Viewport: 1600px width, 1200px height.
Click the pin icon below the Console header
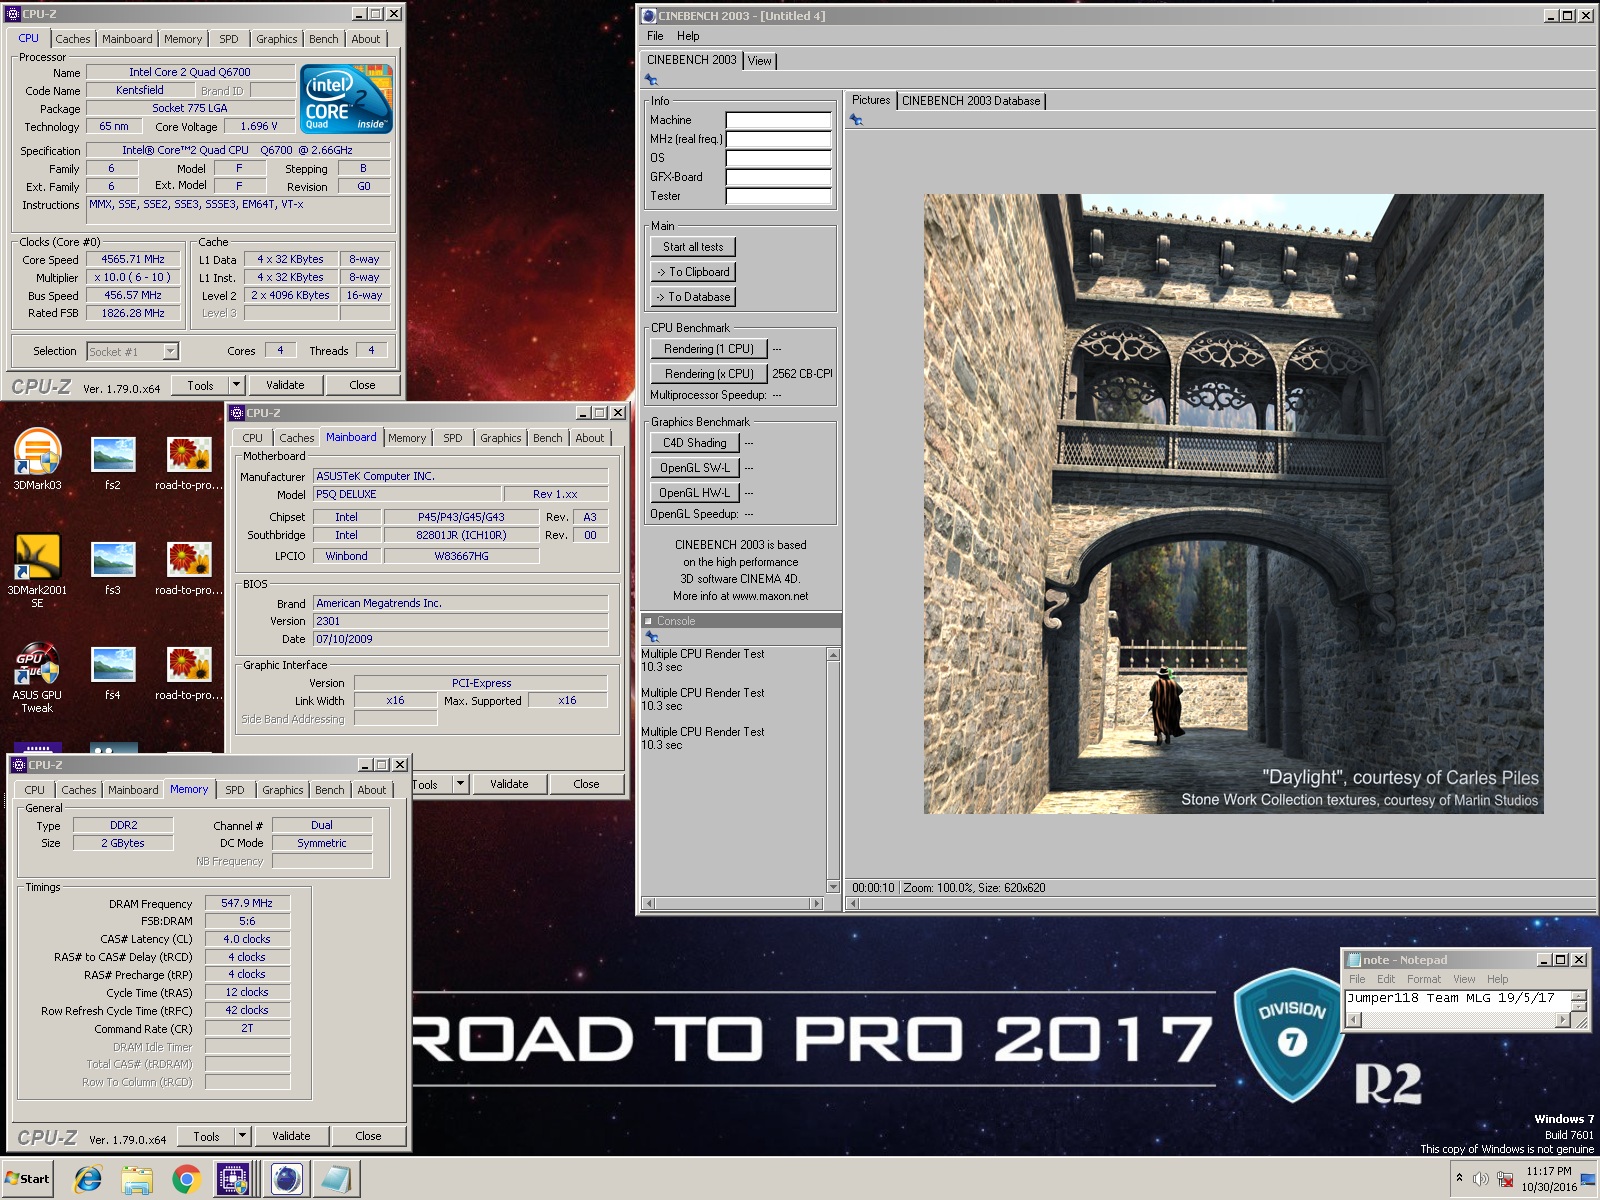pyautogui.click(x=652, y=637)
